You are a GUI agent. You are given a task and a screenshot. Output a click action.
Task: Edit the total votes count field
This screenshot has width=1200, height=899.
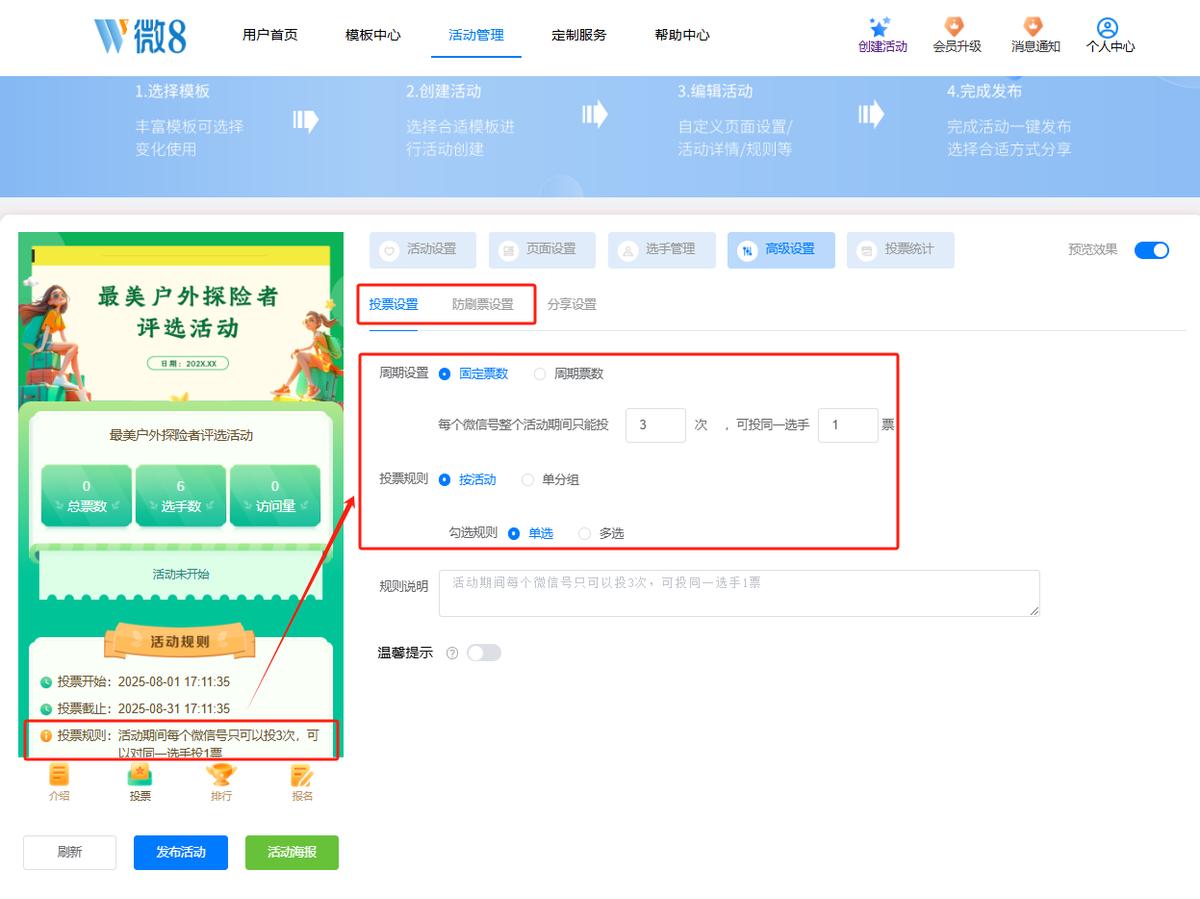(656, 425)
